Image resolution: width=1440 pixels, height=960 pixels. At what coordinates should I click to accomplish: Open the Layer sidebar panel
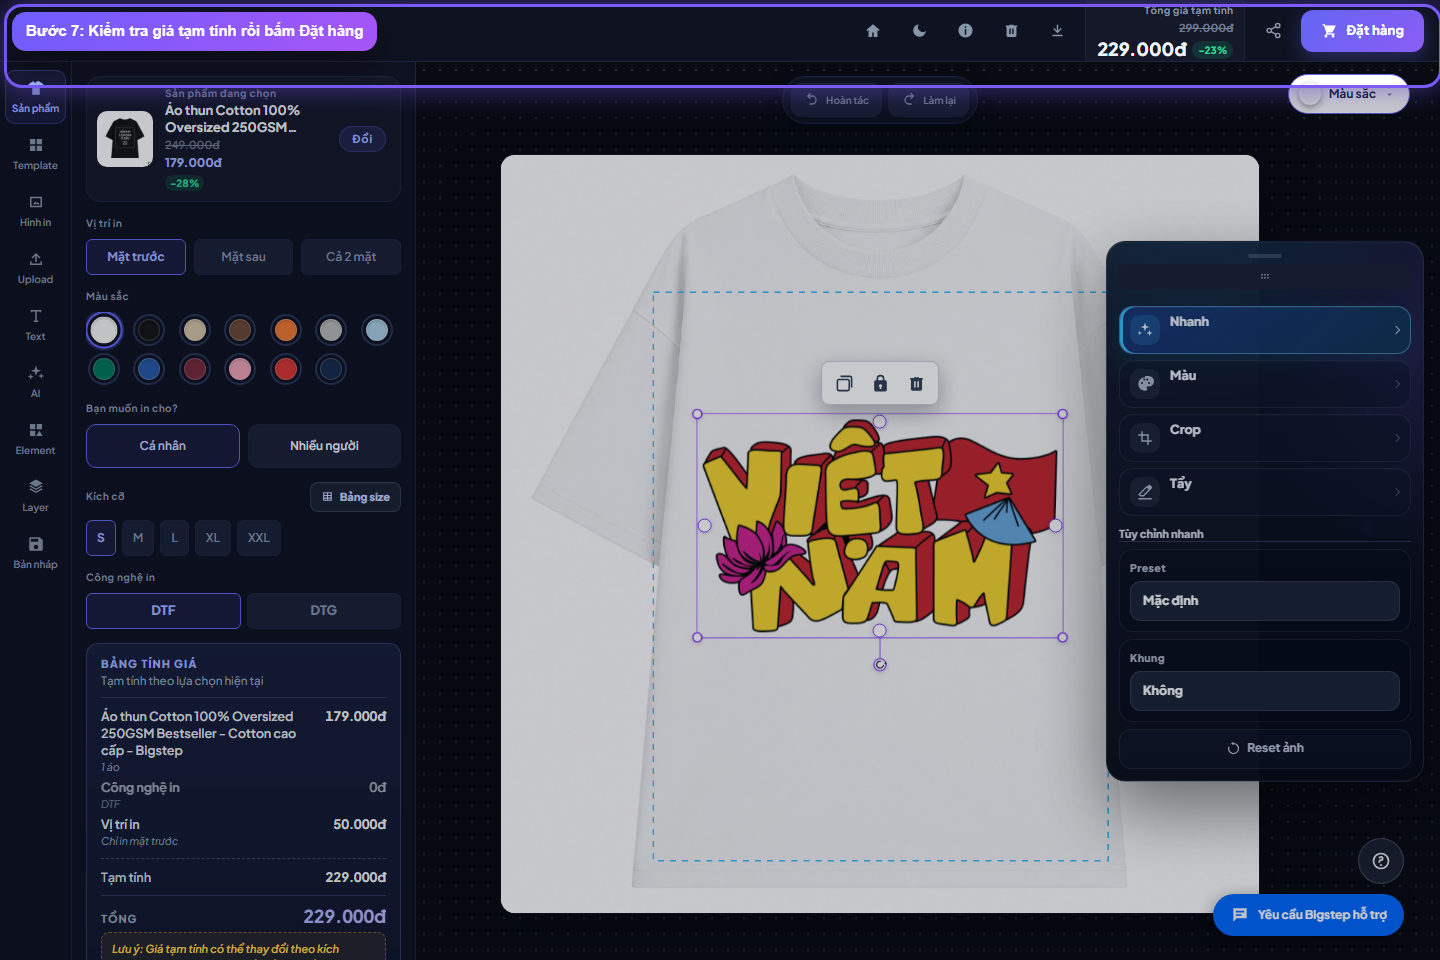point(36,496)
